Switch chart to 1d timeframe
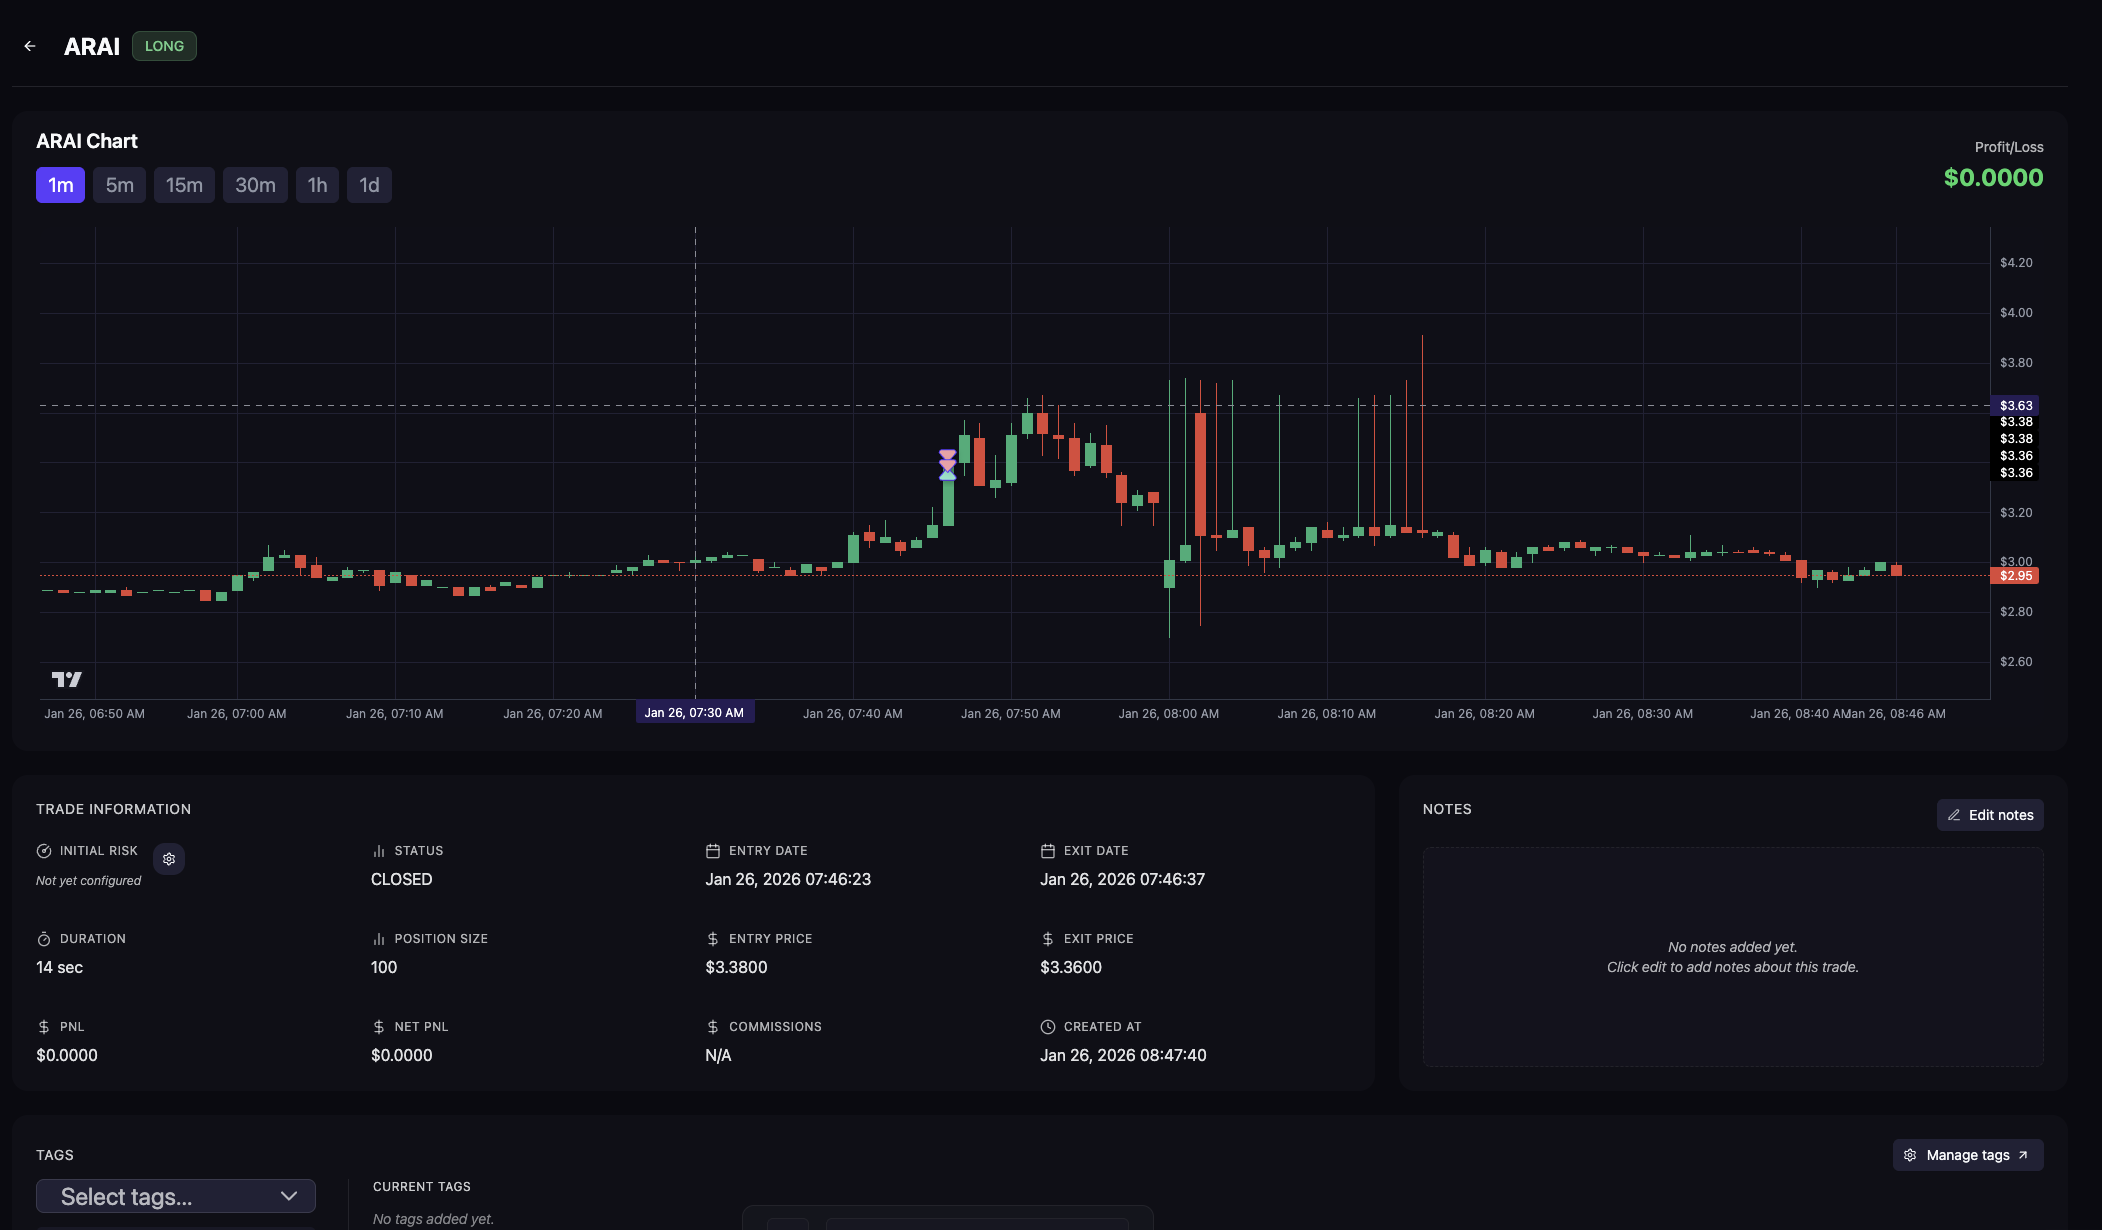This screenshot has width=2102, height=1230. (x=369, y=185)
